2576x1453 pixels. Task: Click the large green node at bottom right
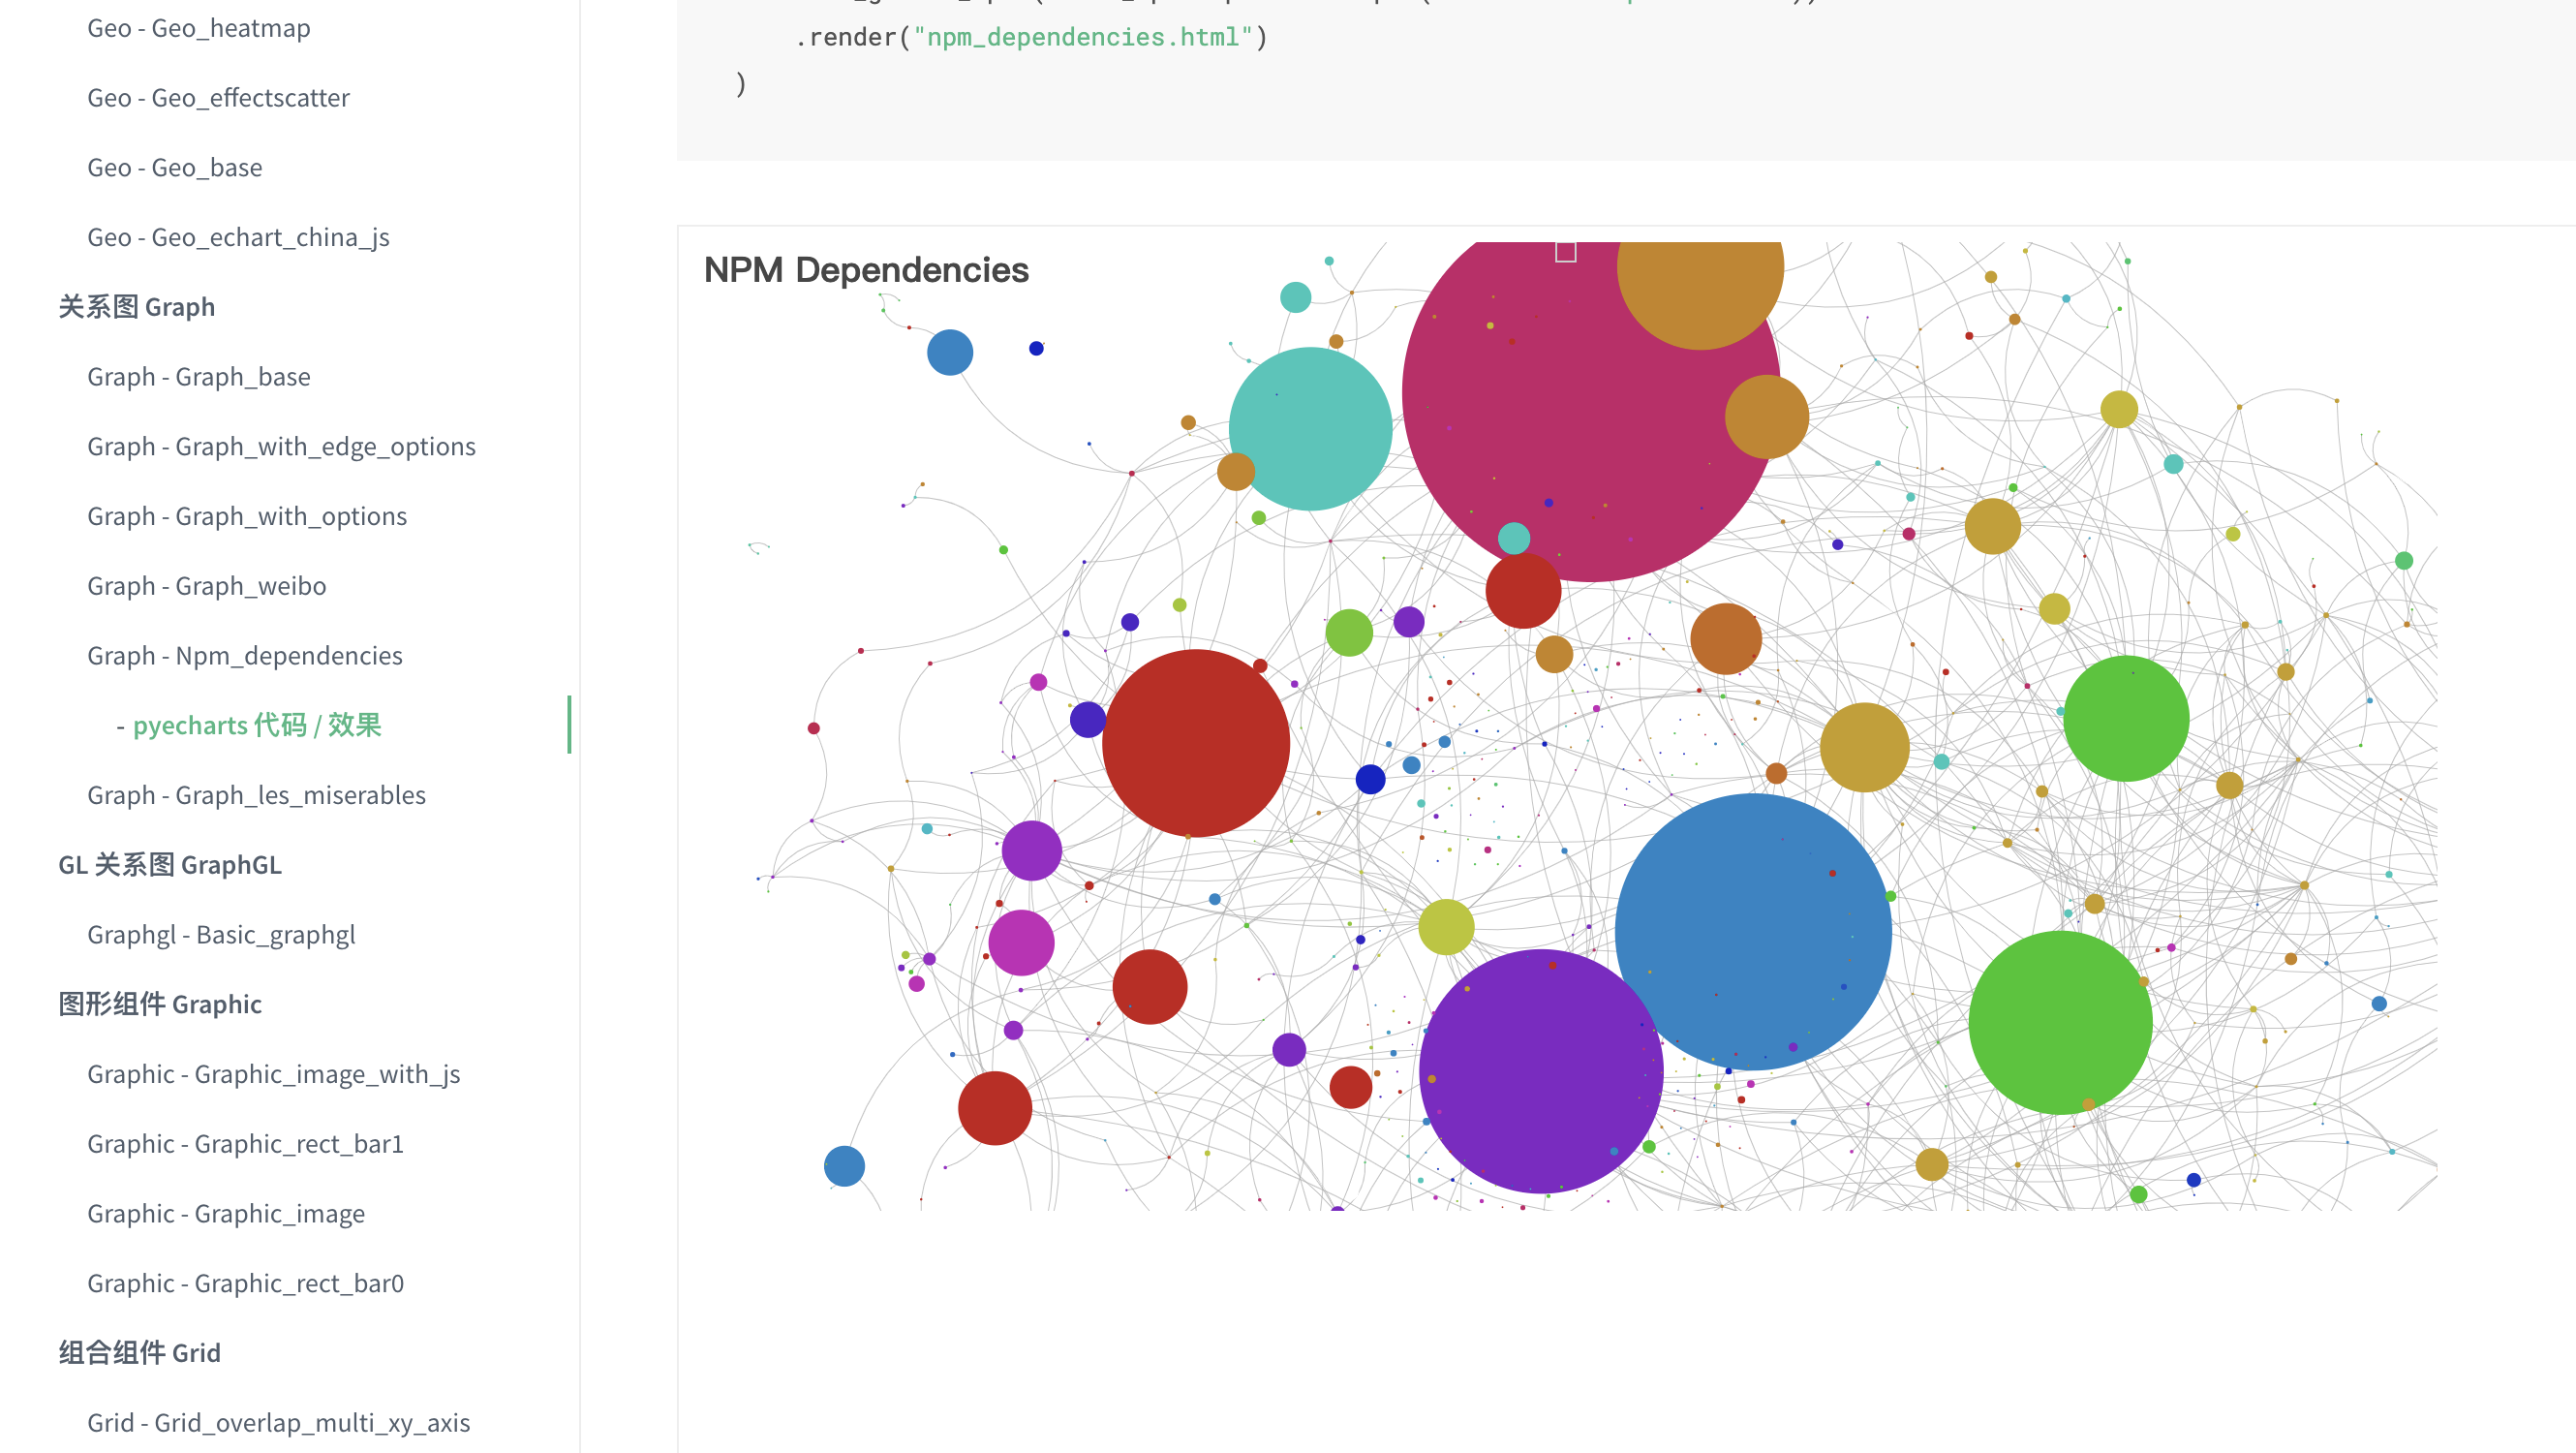coord(2060,1022)
